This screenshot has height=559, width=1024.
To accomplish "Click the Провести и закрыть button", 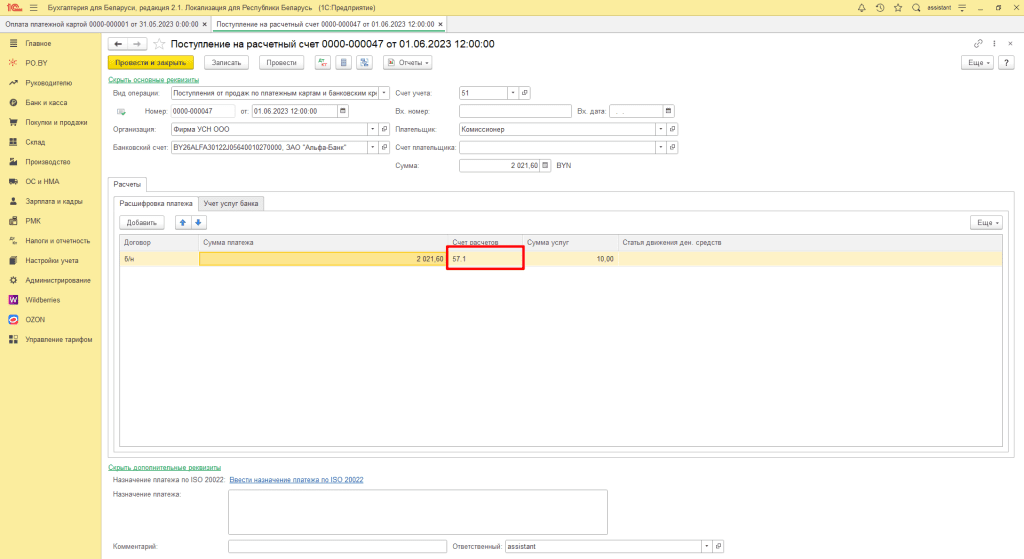I will tap(150, 62).
